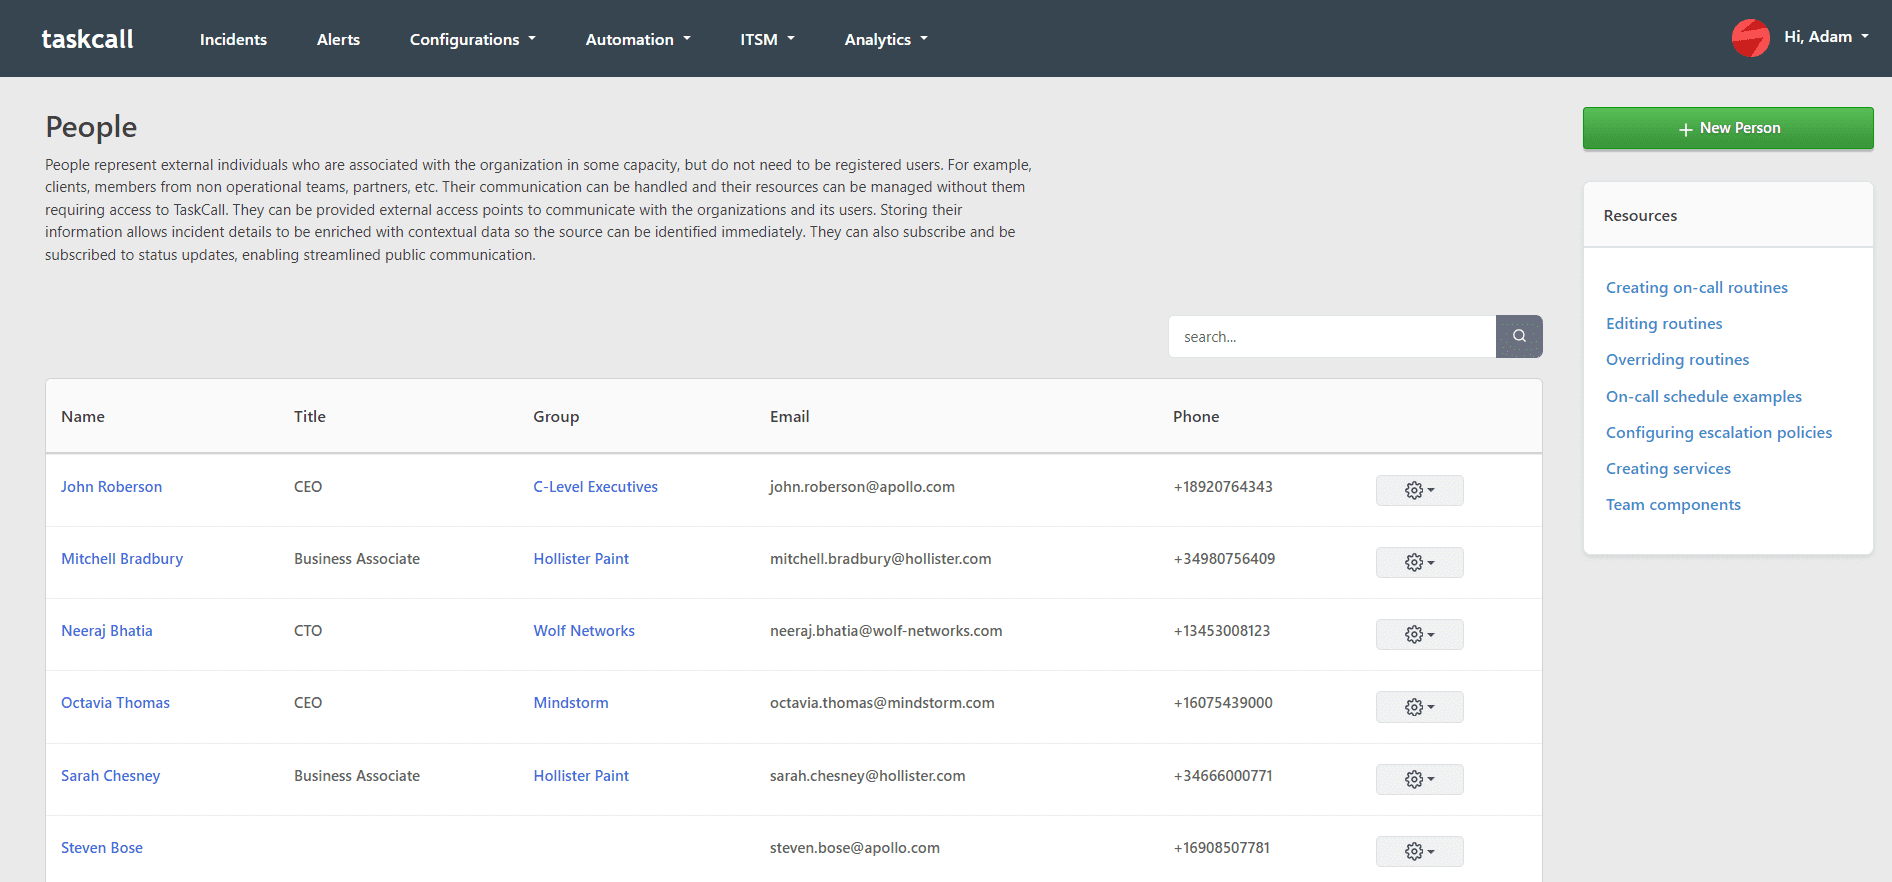Click the Name column header
This screenshot has height=882, width=1892.
point(83,417)
